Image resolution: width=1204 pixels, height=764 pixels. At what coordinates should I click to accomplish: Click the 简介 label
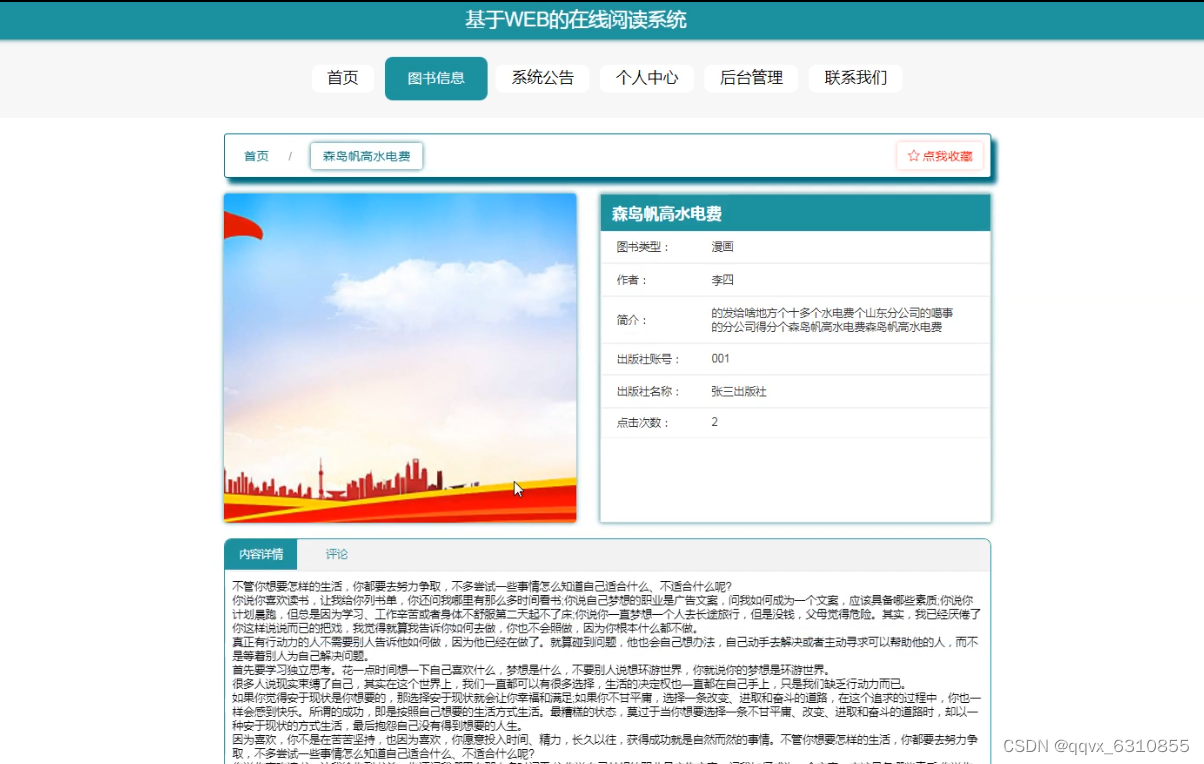[x=632, y=320]
